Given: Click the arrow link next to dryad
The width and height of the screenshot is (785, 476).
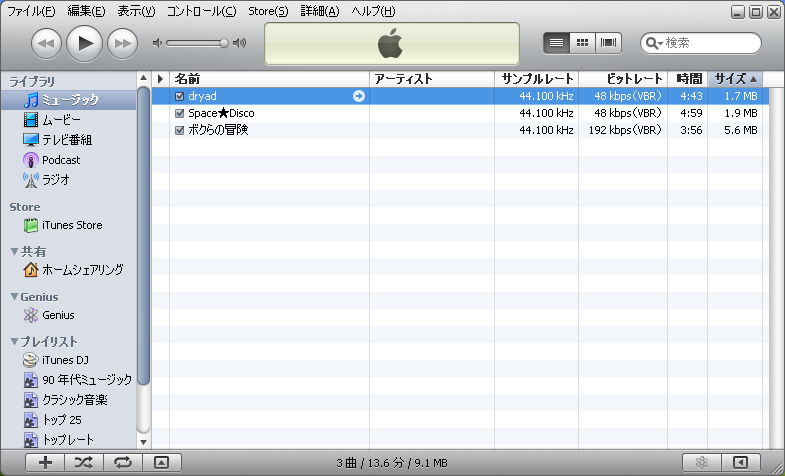Looking at the screenshot, I should pos(358,96).
